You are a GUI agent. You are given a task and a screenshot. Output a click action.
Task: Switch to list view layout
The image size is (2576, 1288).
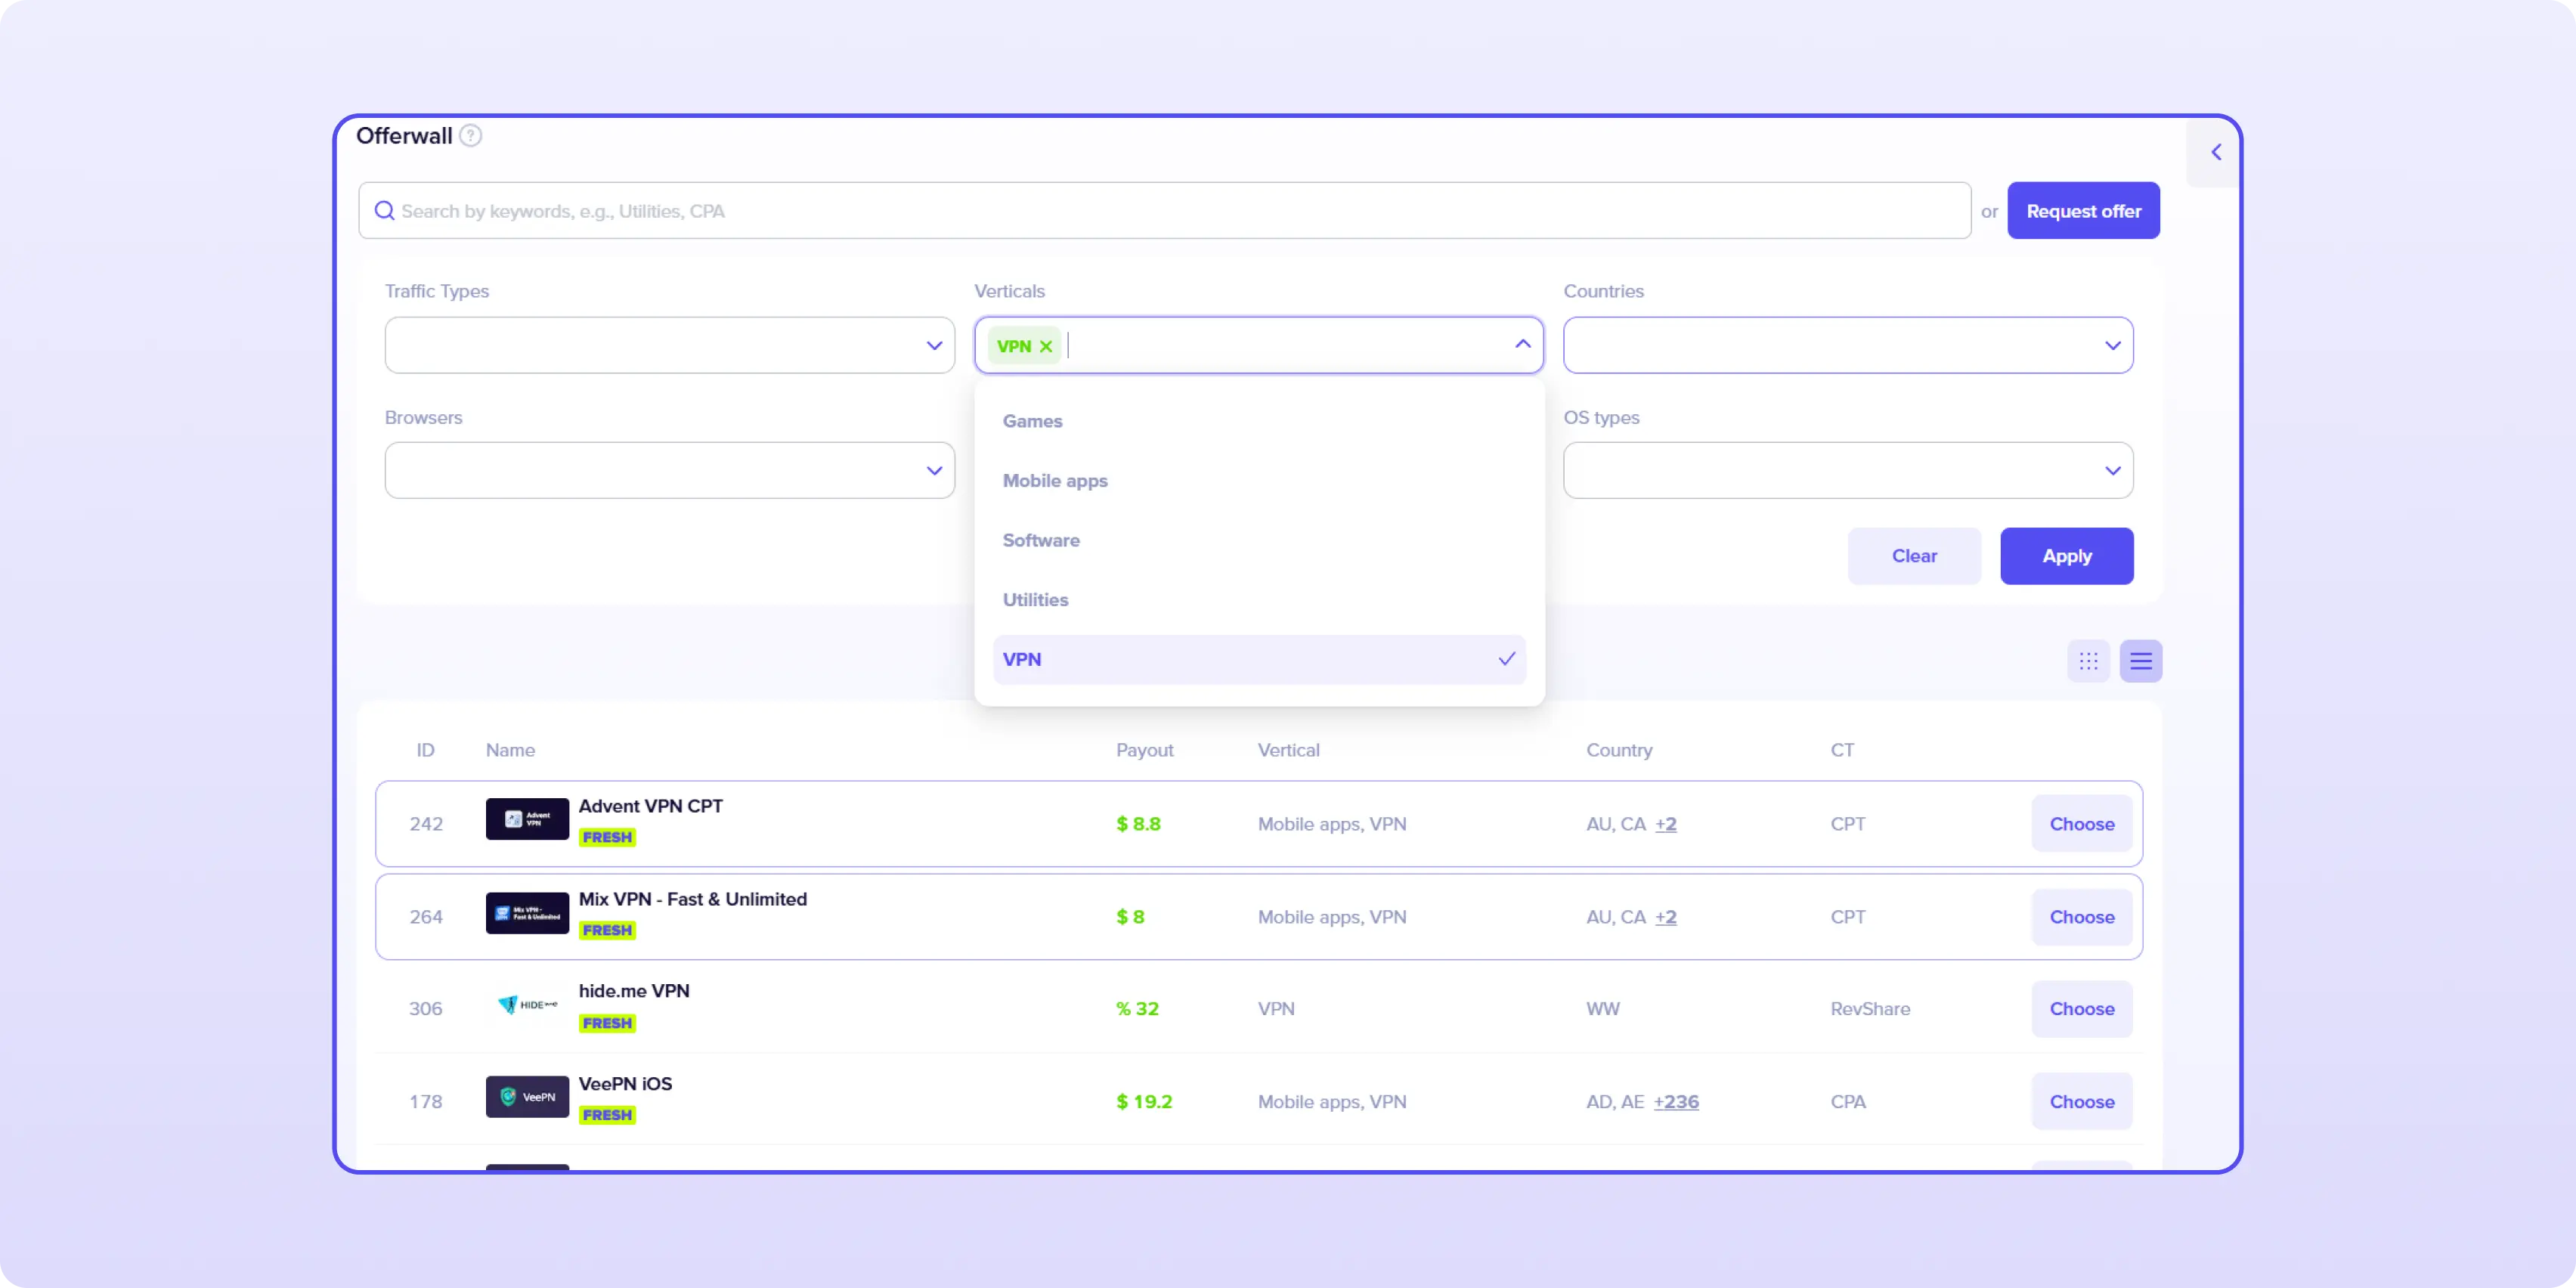[x=2140, y=661]
